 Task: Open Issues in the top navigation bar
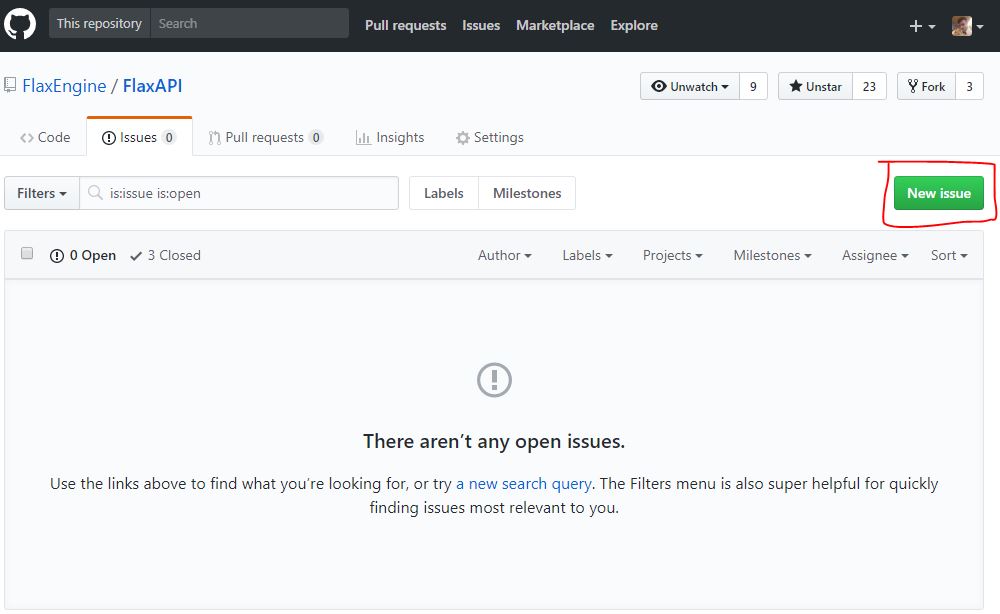pyautogui.click(x=481, y=26)
